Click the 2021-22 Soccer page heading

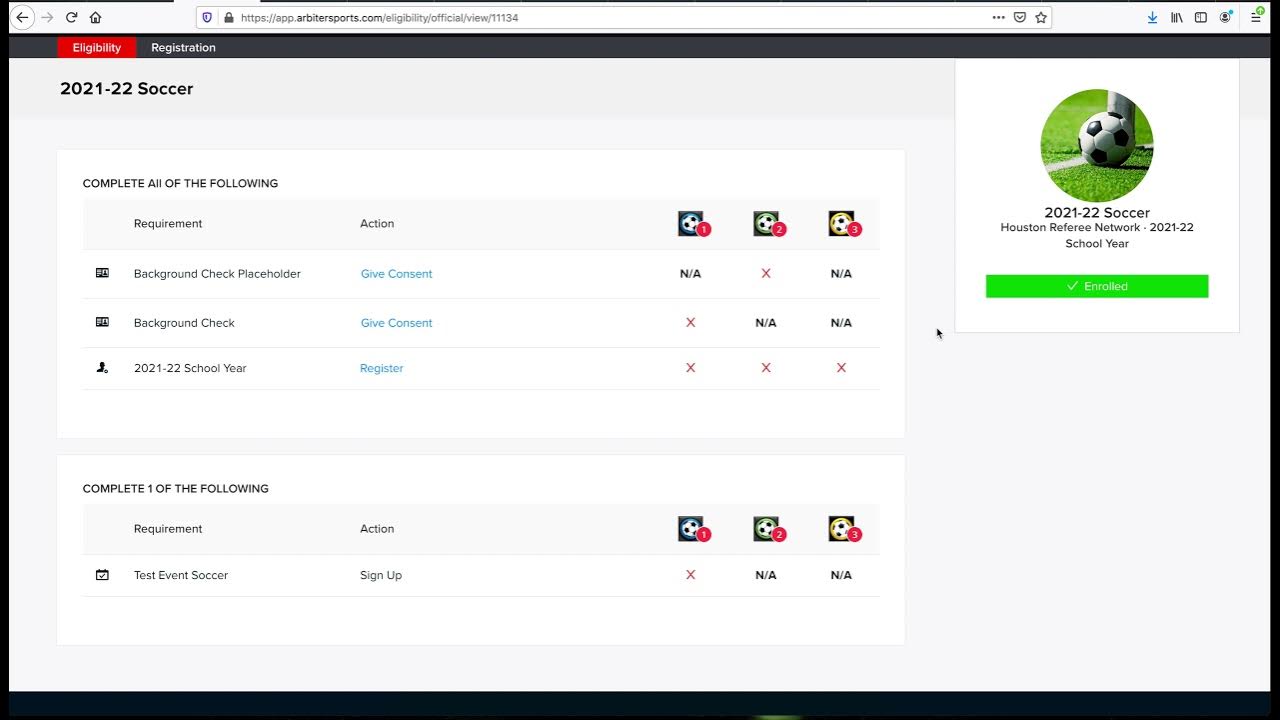[126, 88]
